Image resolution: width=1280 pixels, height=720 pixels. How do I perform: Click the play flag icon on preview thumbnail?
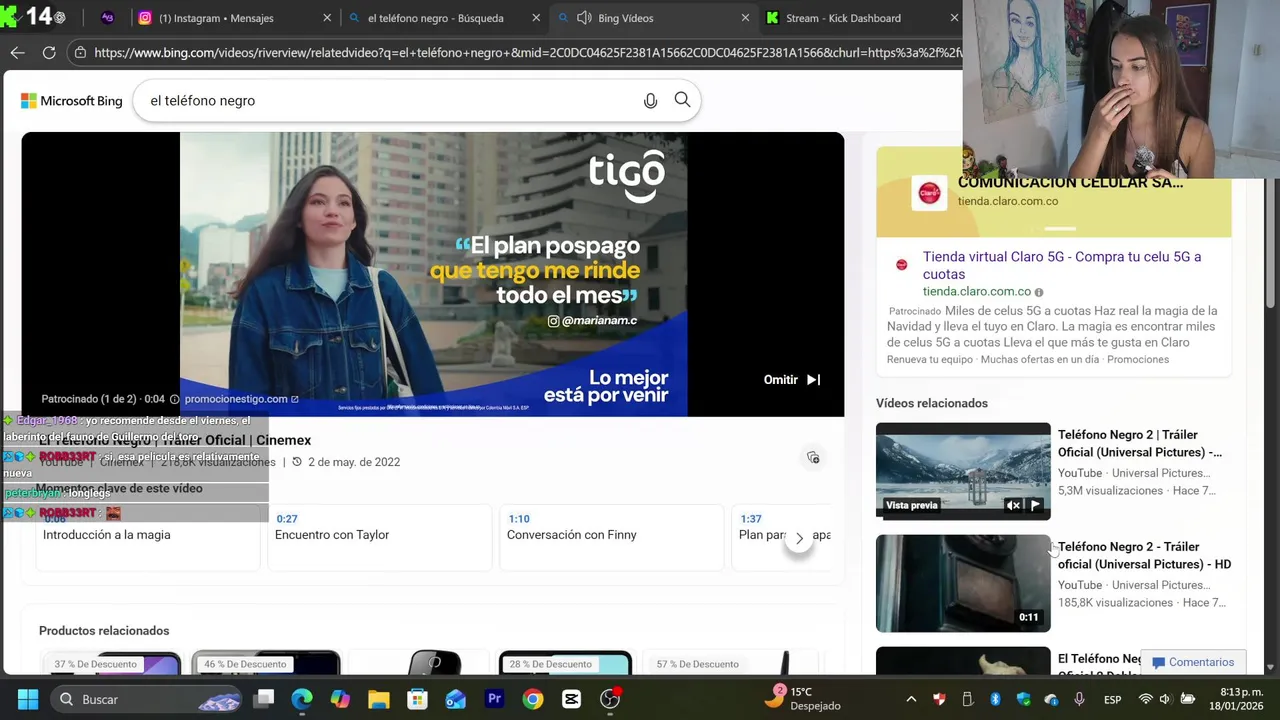[1035, 506]
